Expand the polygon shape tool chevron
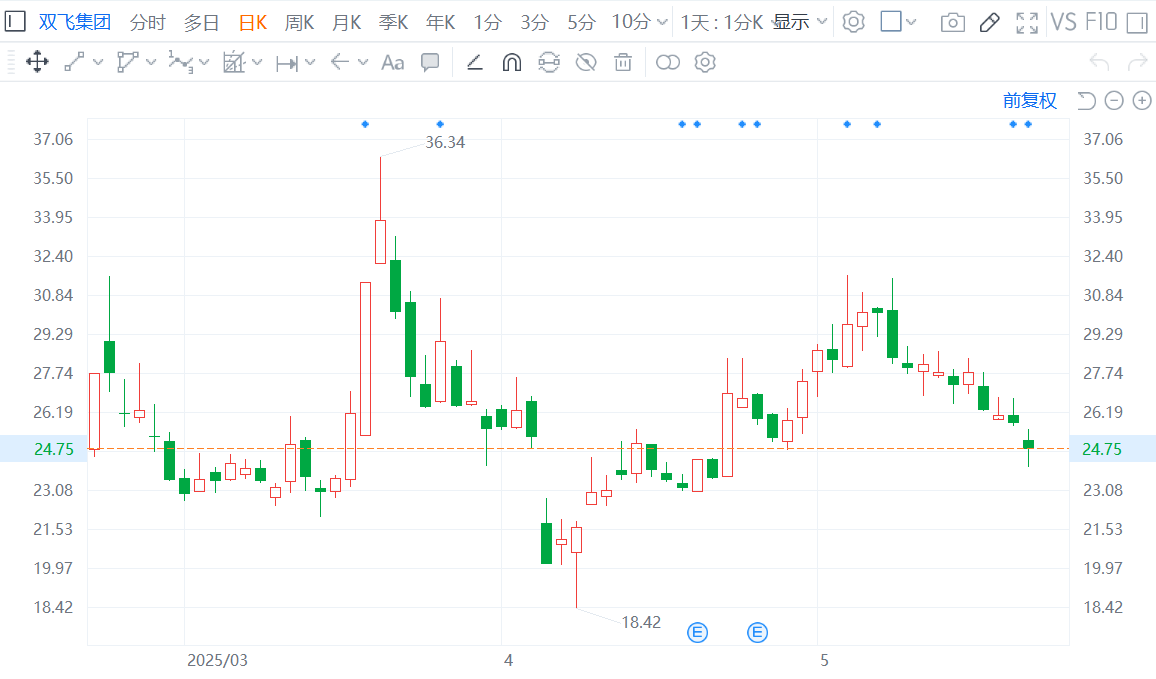The height and width of the screenshot is (679, 1156). click(151, 63)
